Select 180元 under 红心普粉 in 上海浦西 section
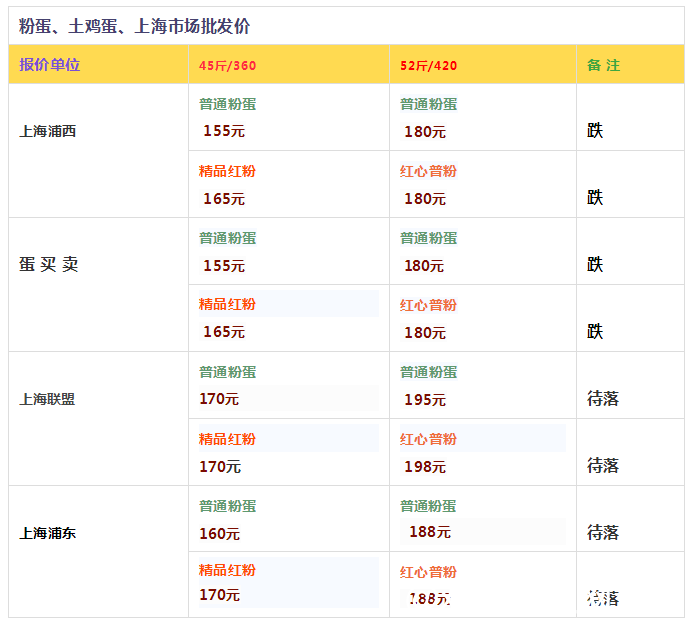 point(425,199)
